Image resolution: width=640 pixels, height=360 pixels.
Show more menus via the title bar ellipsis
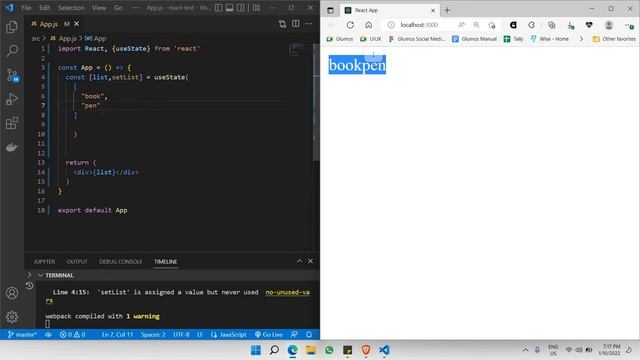(x=136, y=8)
